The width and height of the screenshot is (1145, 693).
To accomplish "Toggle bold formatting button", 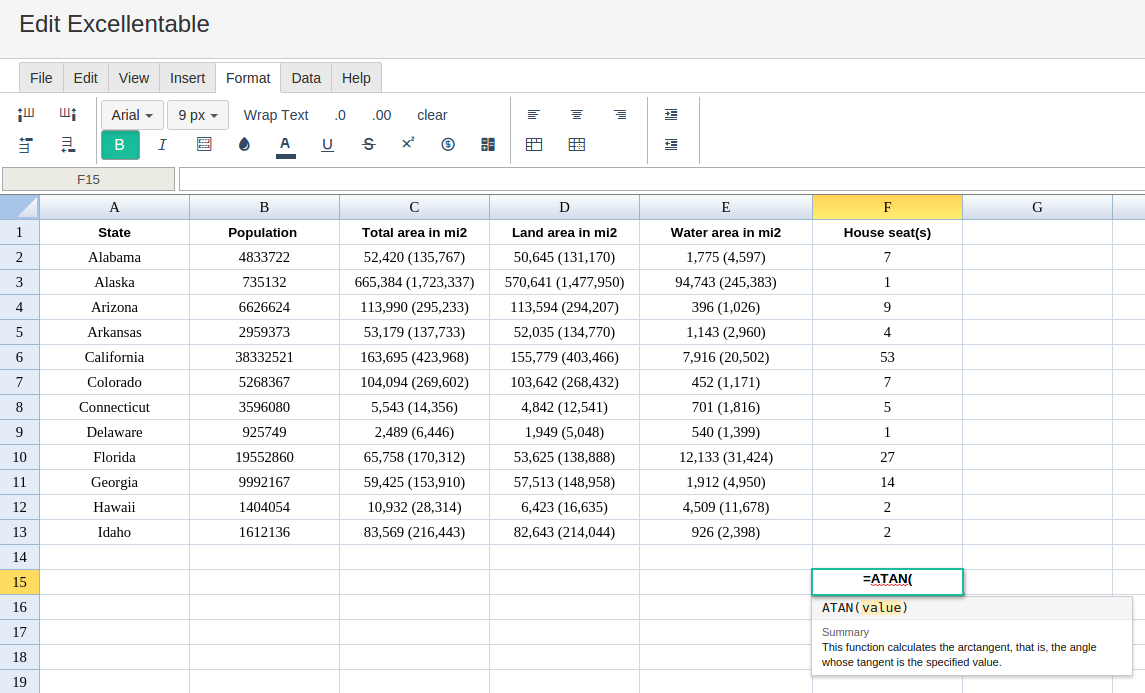I will click(120, 145).
